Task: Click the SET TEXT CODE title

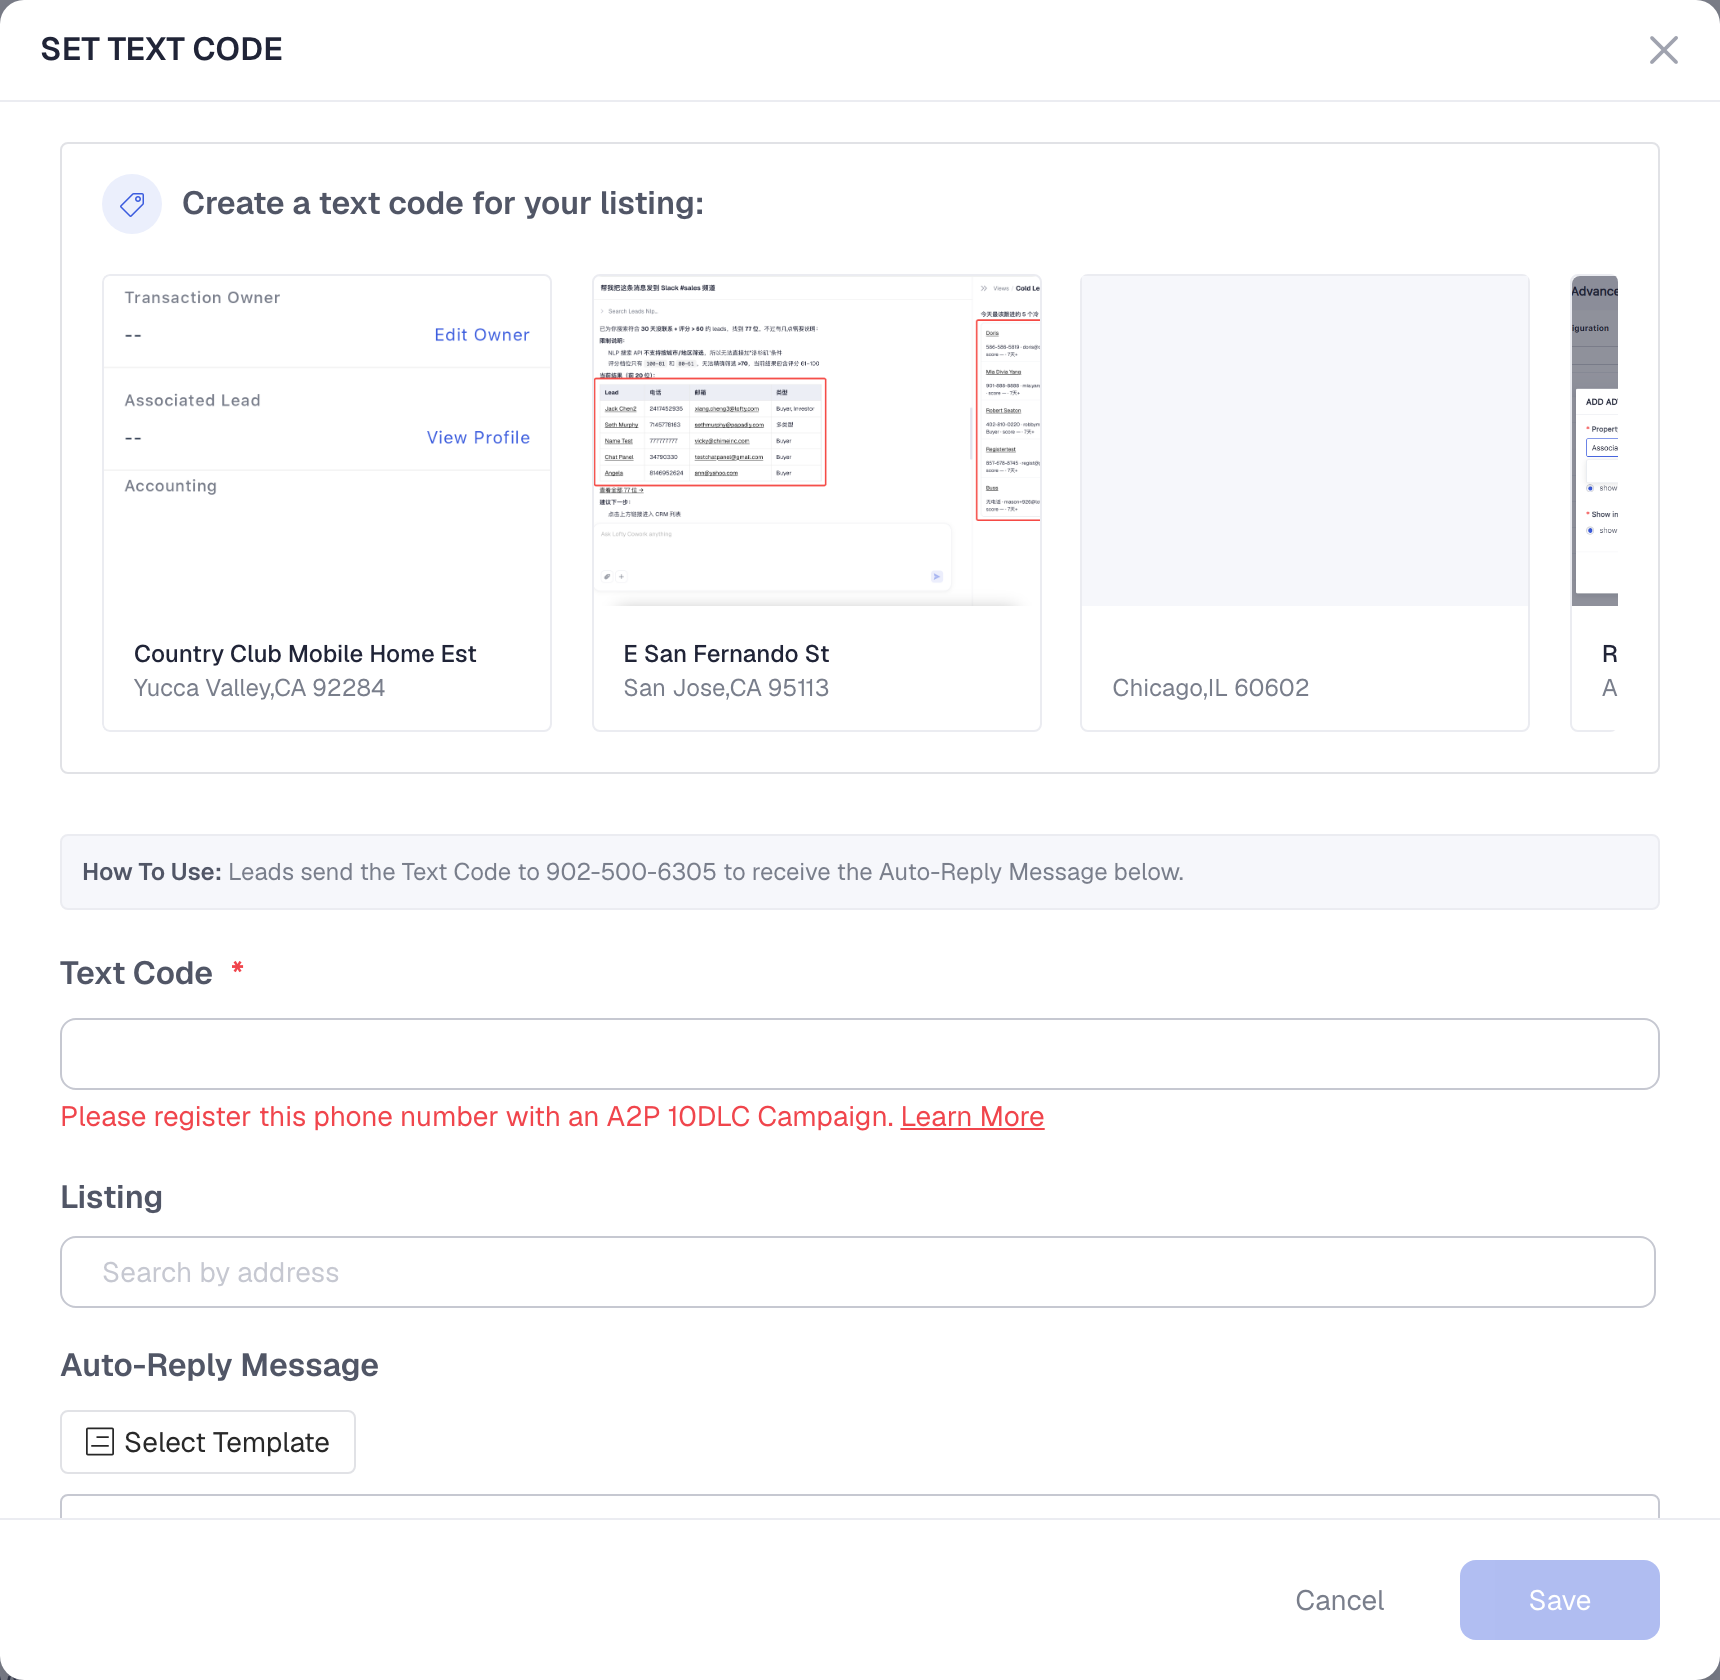Action: point(162,49)
